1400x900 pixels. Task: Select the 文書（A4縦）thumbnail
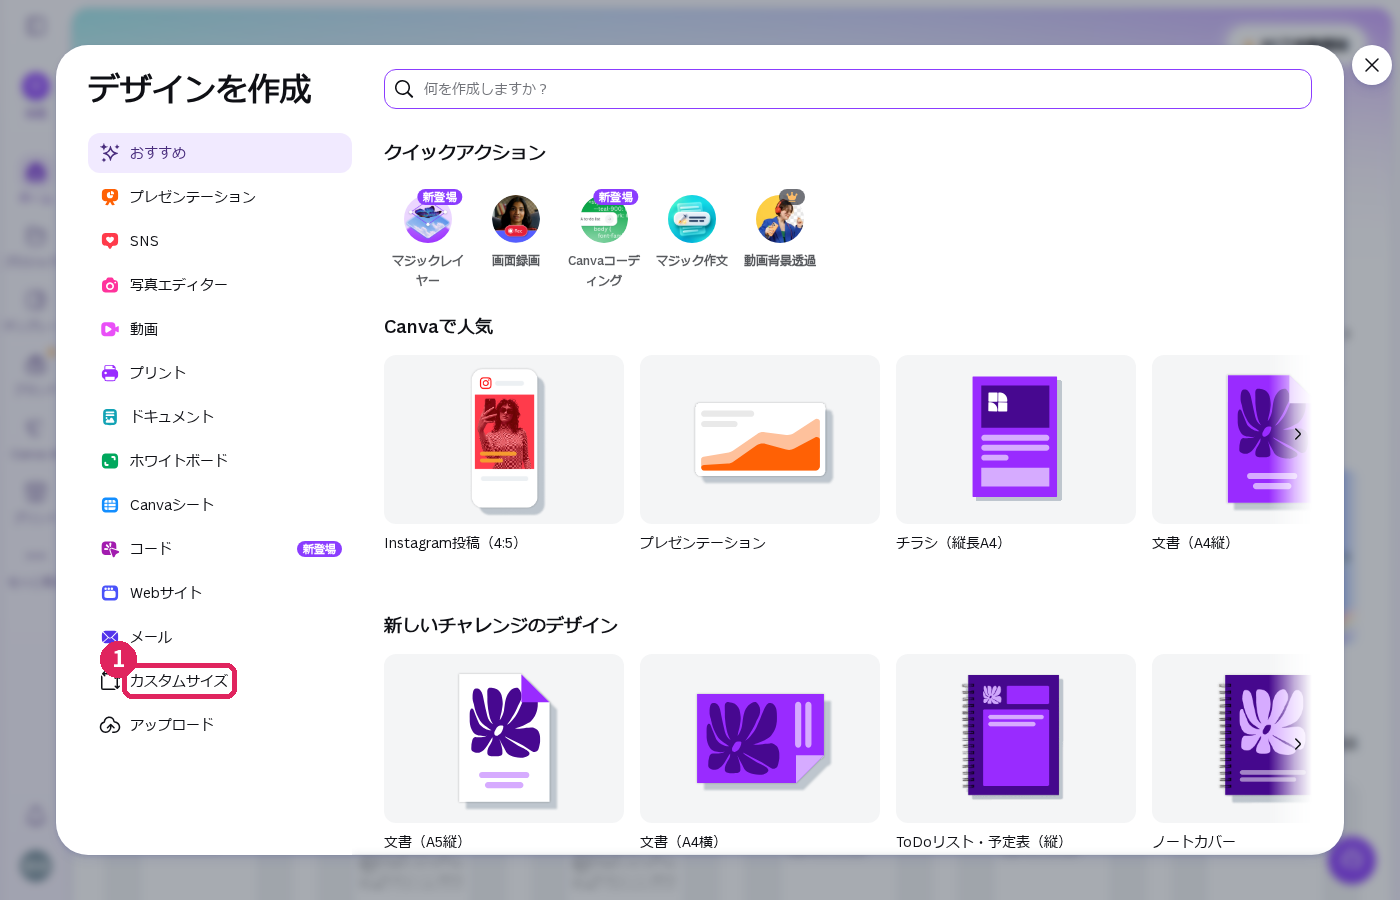1231,439
